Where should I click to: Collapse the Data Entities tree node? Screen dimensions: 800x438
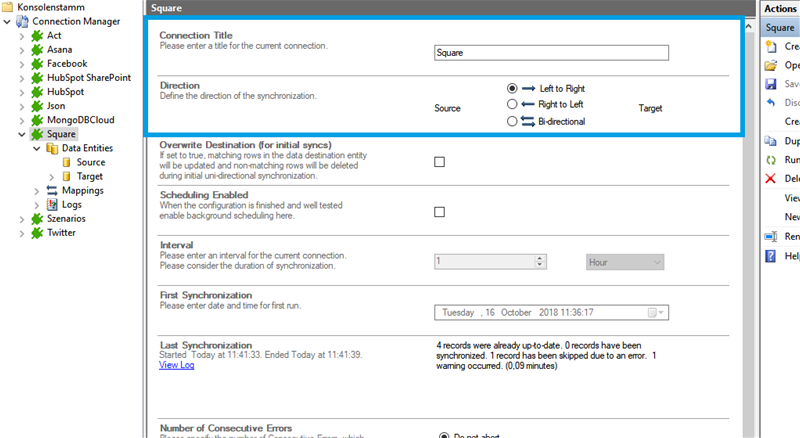click(37, 148)
